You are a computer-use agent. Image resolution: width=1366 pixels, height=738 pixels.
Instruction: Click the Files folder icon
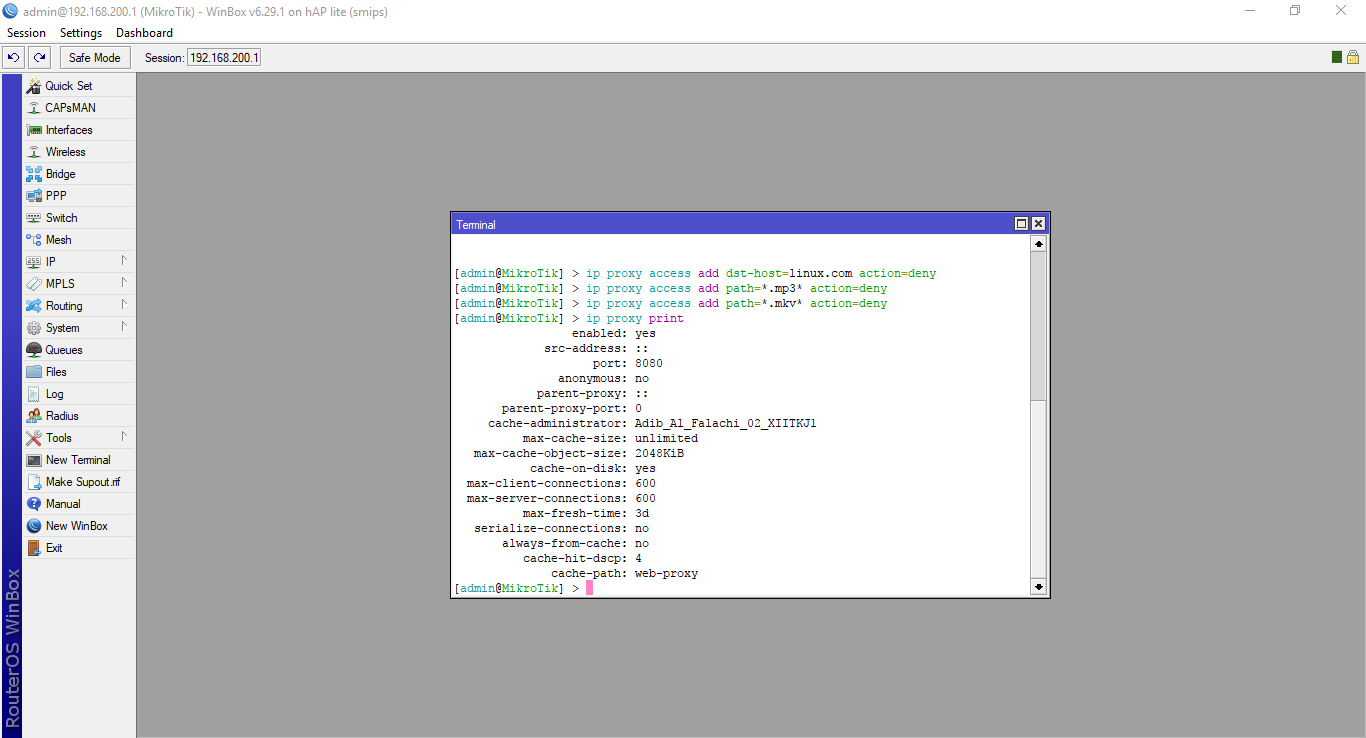point(34,372)
